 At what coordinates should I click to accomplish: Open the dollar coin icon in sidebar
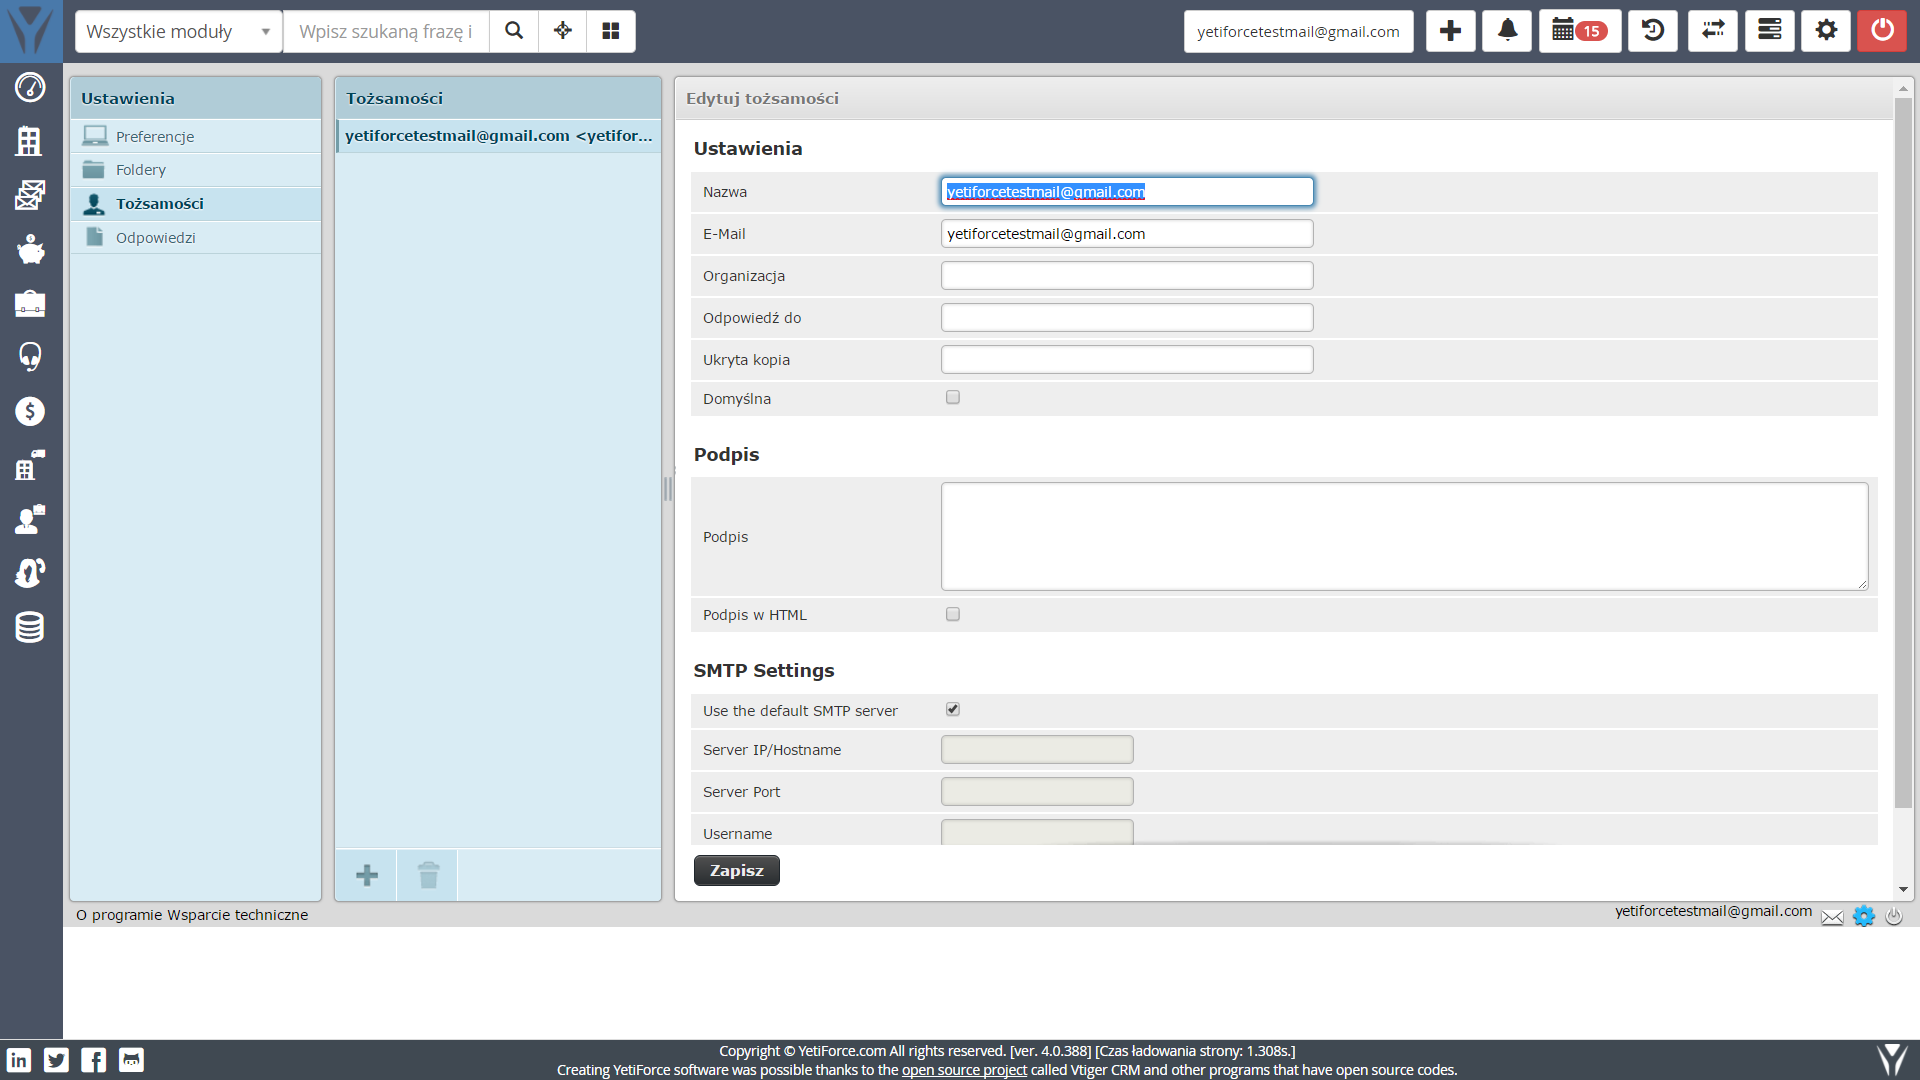(x=30, y=411)
